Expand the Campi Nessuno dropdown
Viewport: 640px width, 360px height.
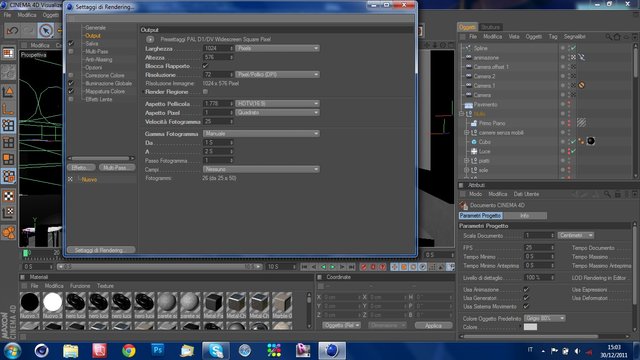click(261, 169)
